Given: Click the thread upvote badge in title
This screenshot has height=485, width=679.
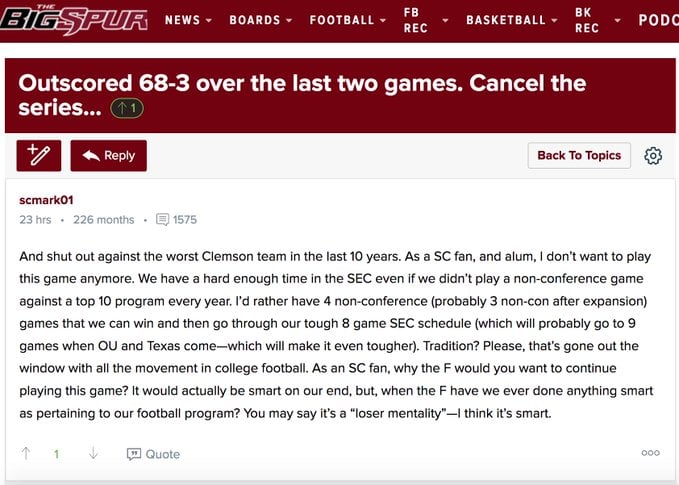Looking at the screenshot, I should [127, 108].
